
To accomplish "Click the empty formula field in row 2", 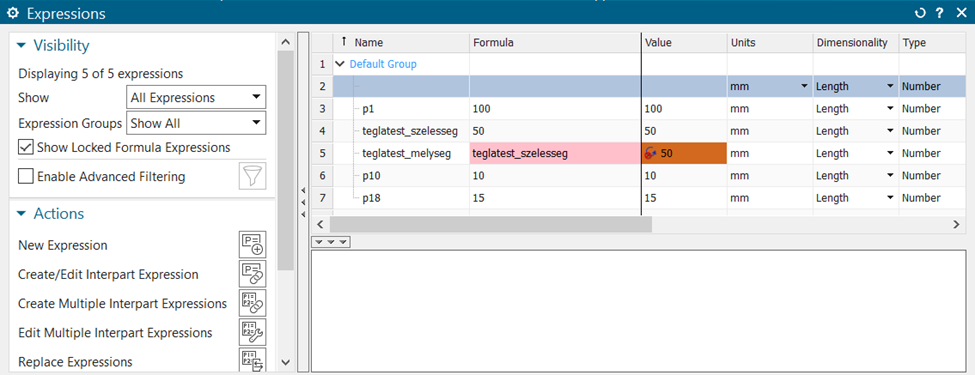I will point(555,86).
